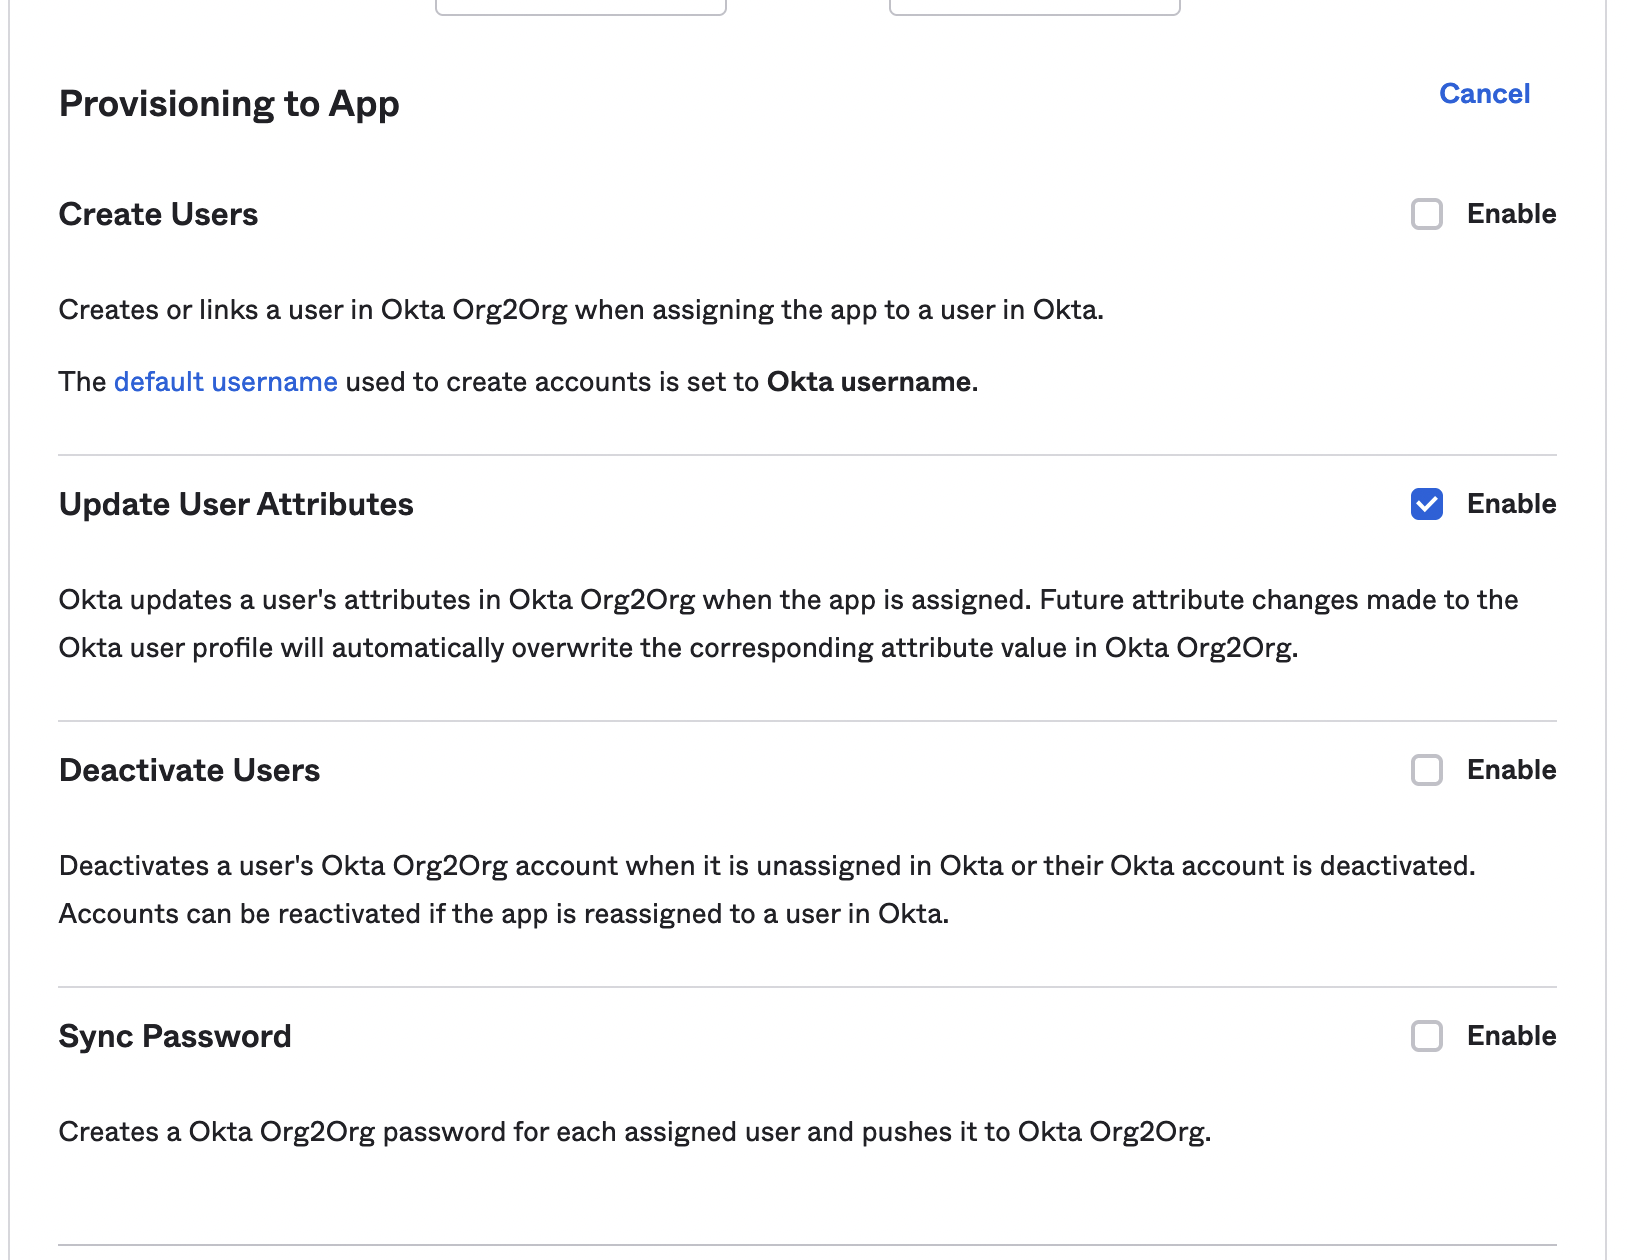Select the Deactivate Users section title
Image resolution: width=1628 pixels, height=1260 pixels.
(189, 770)
